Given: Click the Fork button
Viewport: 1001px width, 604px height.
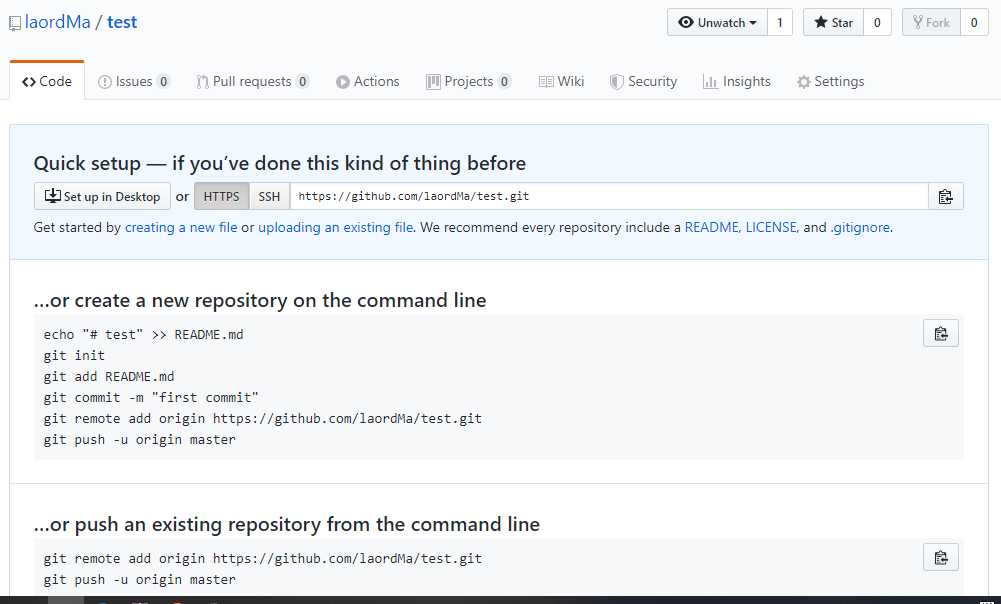Looking at the screenshot, I should (x=931, y=22).
